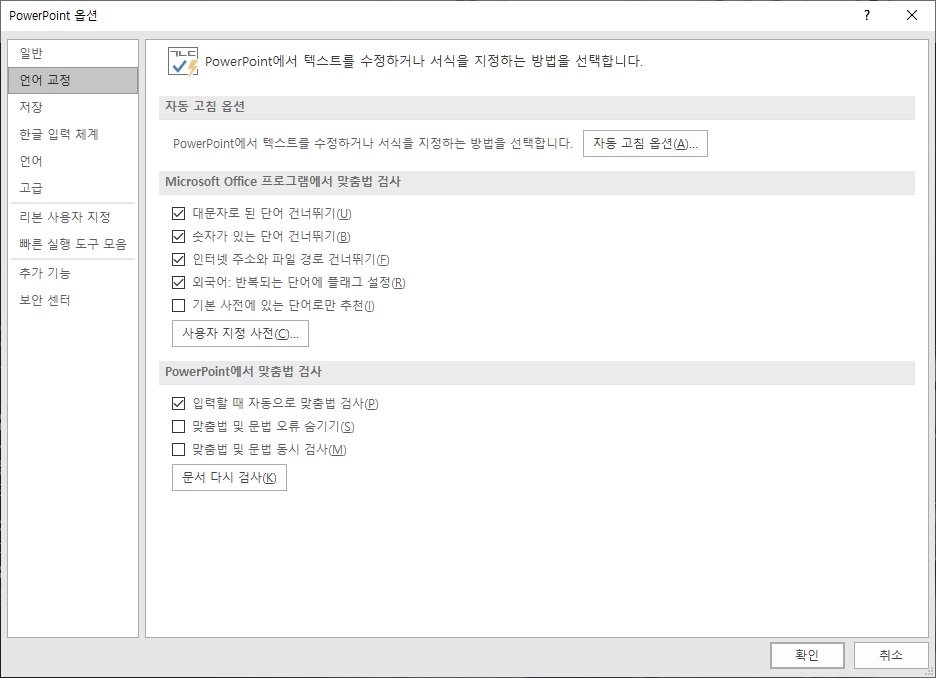The image size is (936, 678).
Task: Open the 언어 options category
Action: pos(73,161)
